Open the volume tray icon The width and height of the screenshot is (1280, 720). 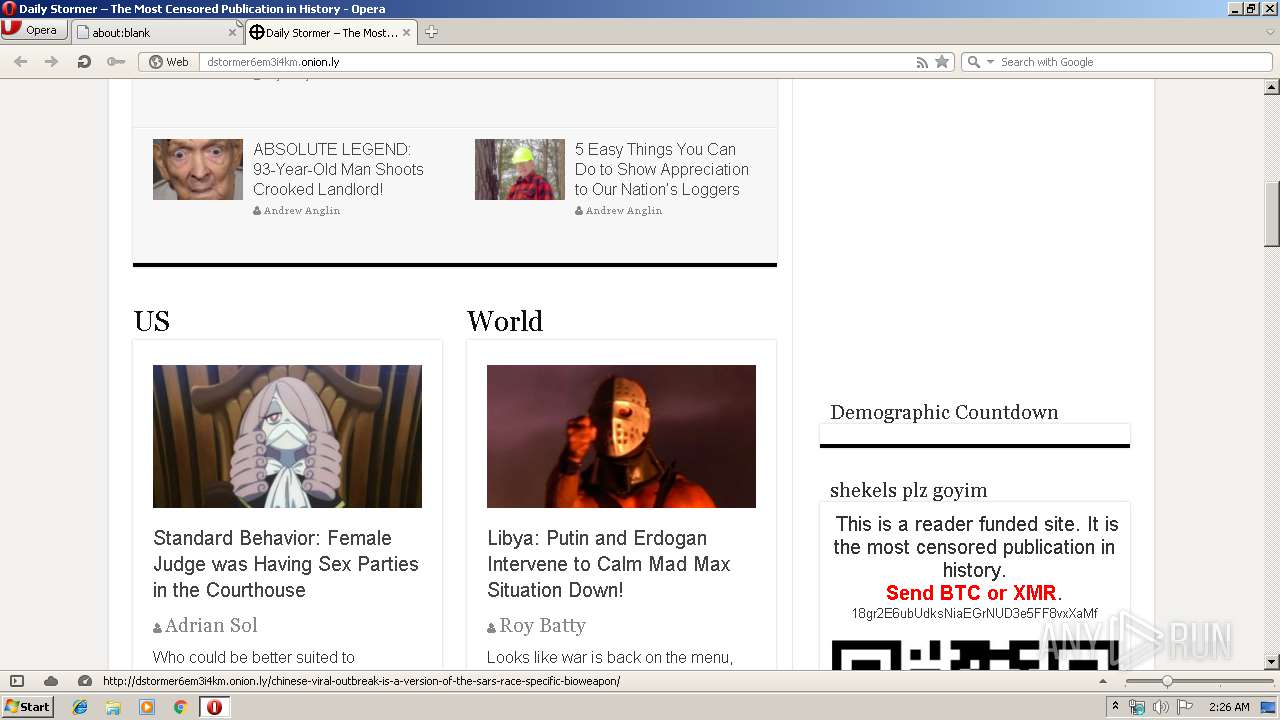coord(1161,707)
